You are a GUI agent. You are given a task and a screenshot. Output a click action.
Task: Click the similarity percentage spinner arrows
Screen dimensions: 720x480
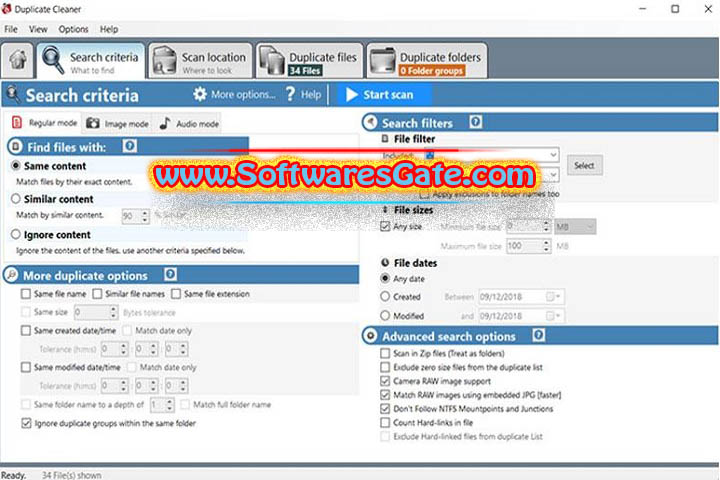tap(145, 216)
